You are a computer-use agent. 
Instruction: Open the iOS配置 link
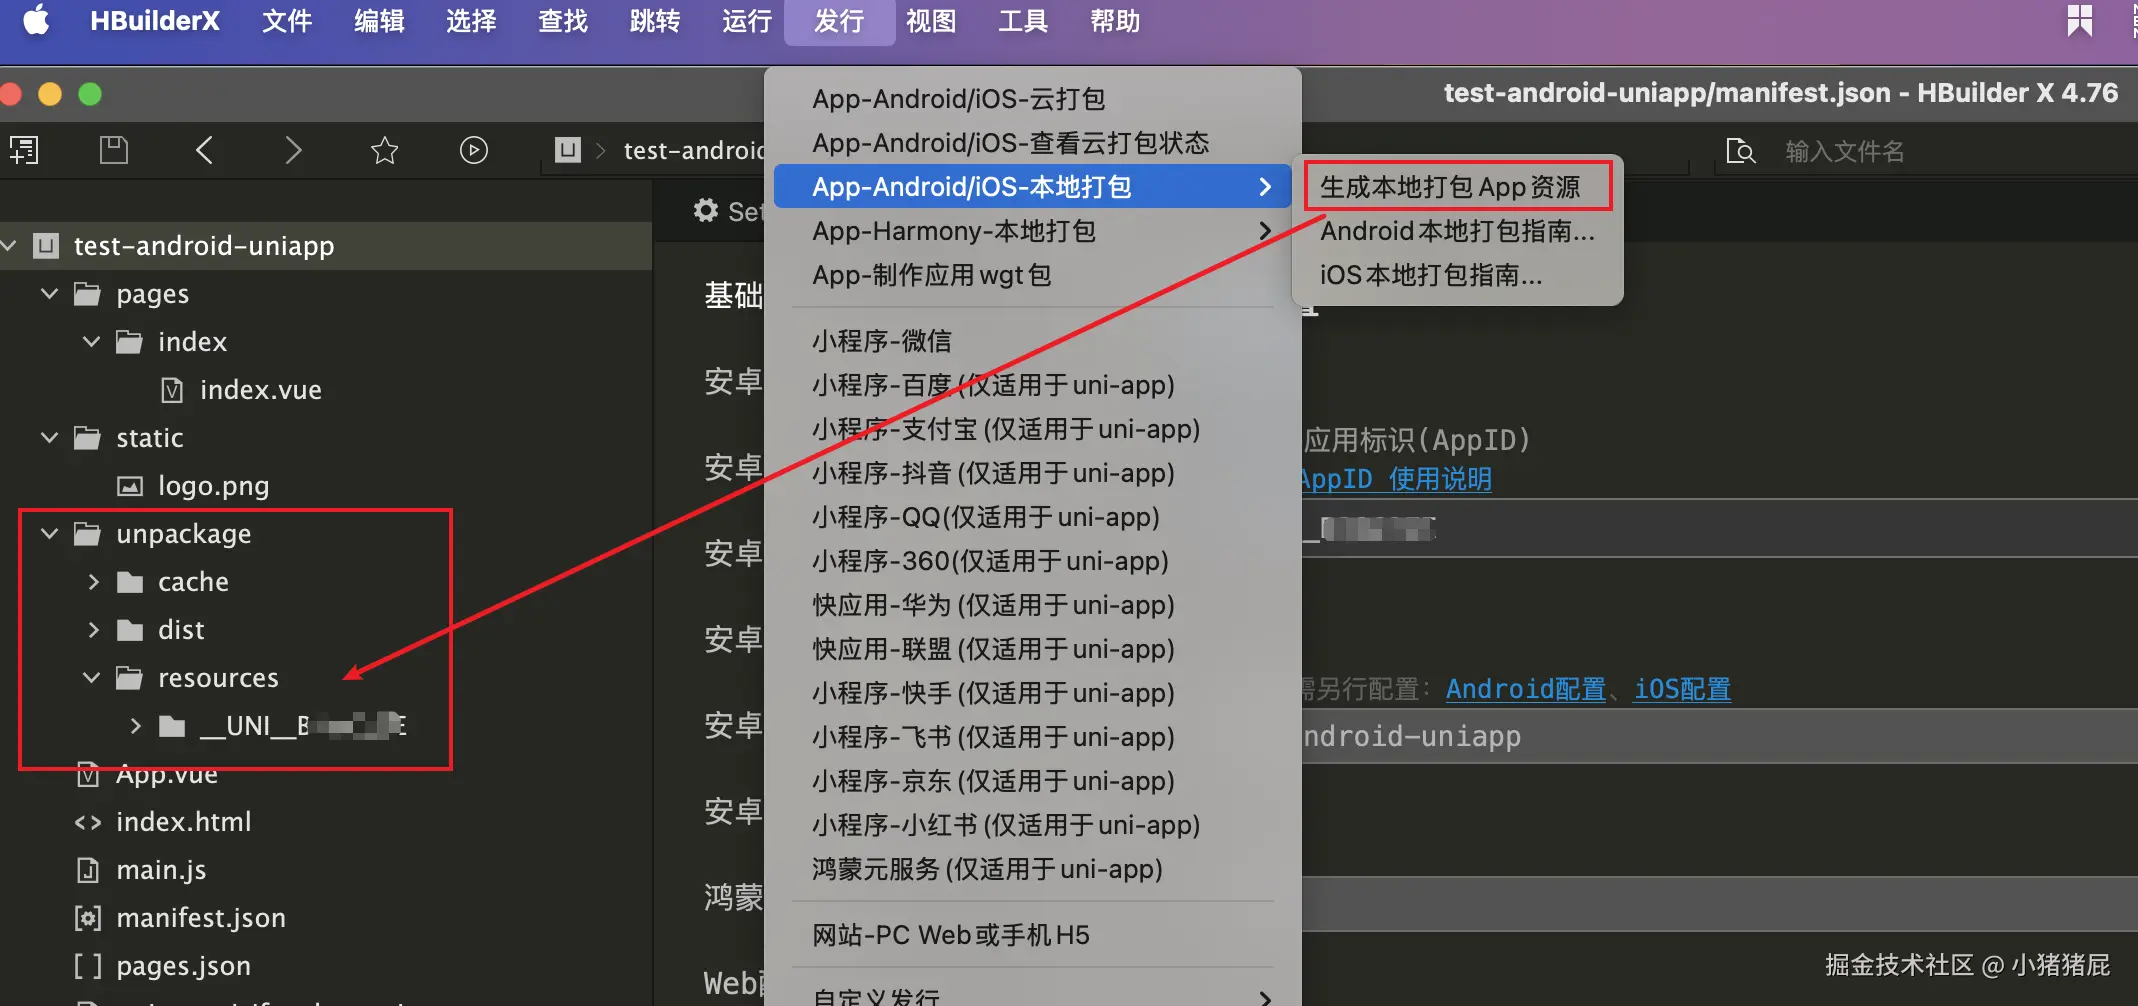click(x=1682, y=689)
